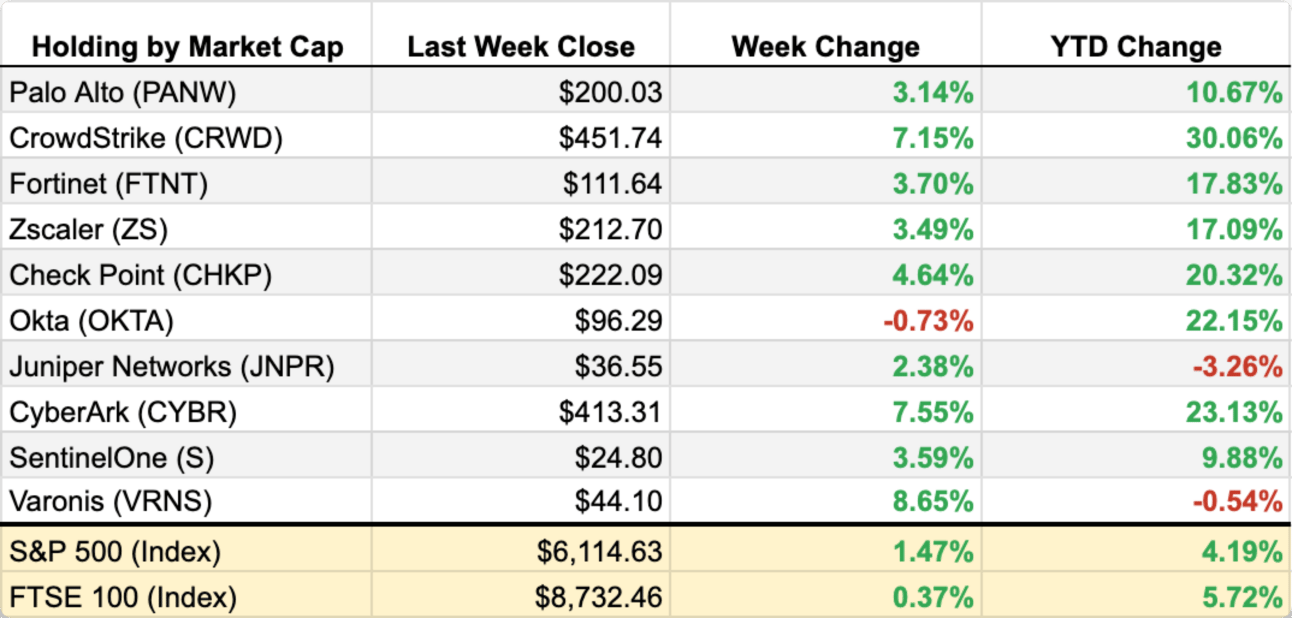Image resolution: width=1292 pixels, height=618 pixels.
Task: Click the Week Change column header
Action: click(825, 47)
